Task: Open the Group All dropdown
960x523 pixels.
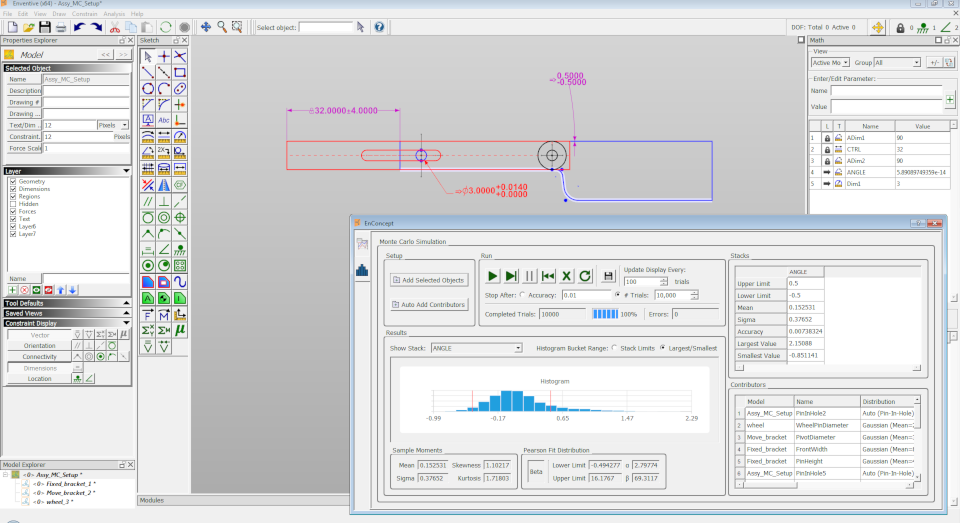Action: pyautogui.click(x=897, y=62)
